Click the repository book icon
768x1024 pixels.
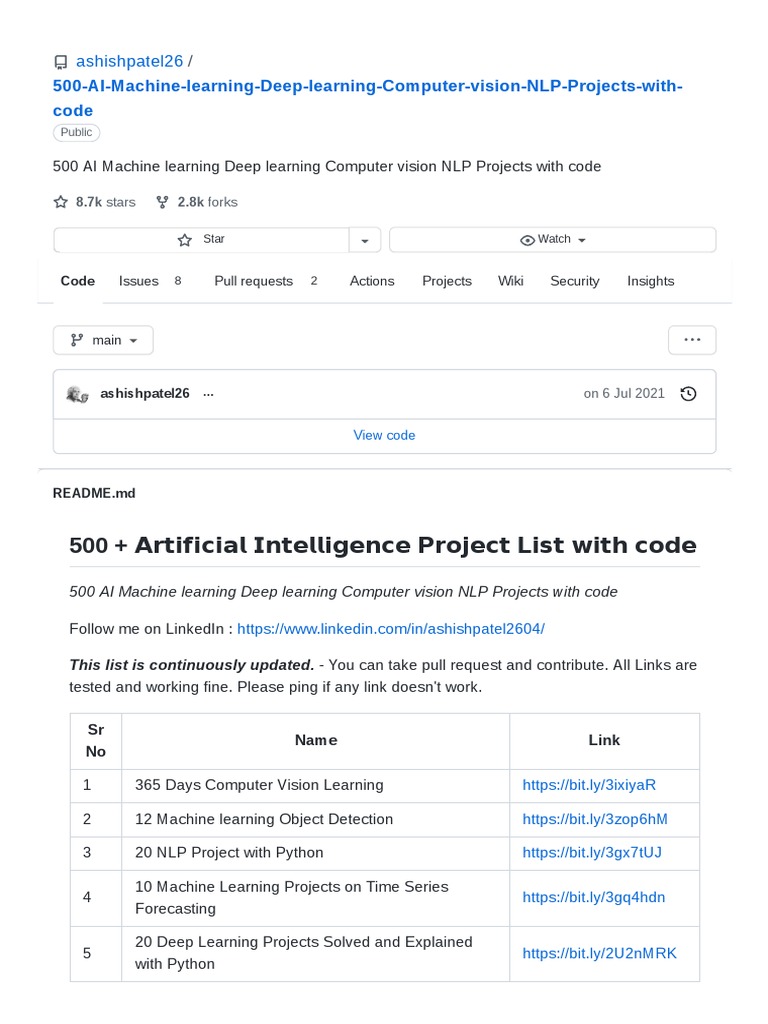(x=61, y=62)
